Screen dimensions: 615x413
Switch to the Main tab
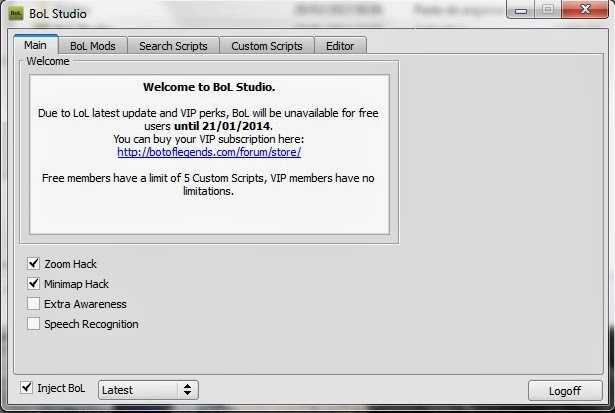(x=36, y=45)
